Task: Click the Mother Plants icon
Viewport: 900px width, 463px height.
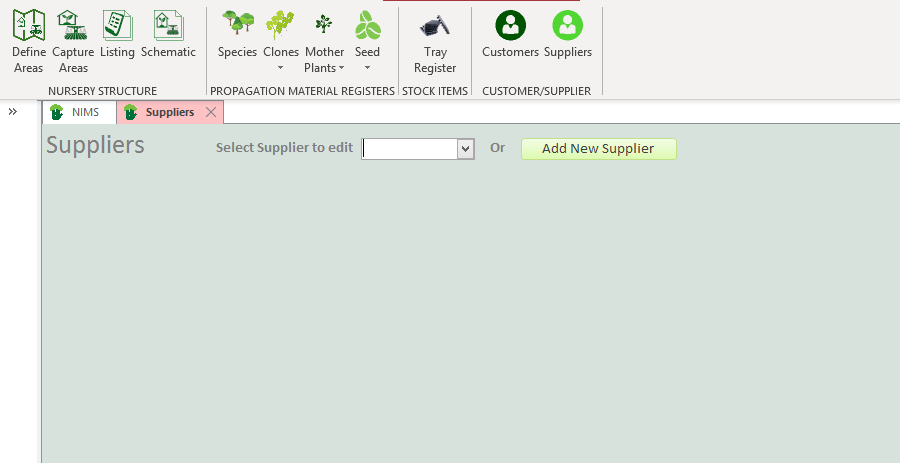Action: click(324, 34)
